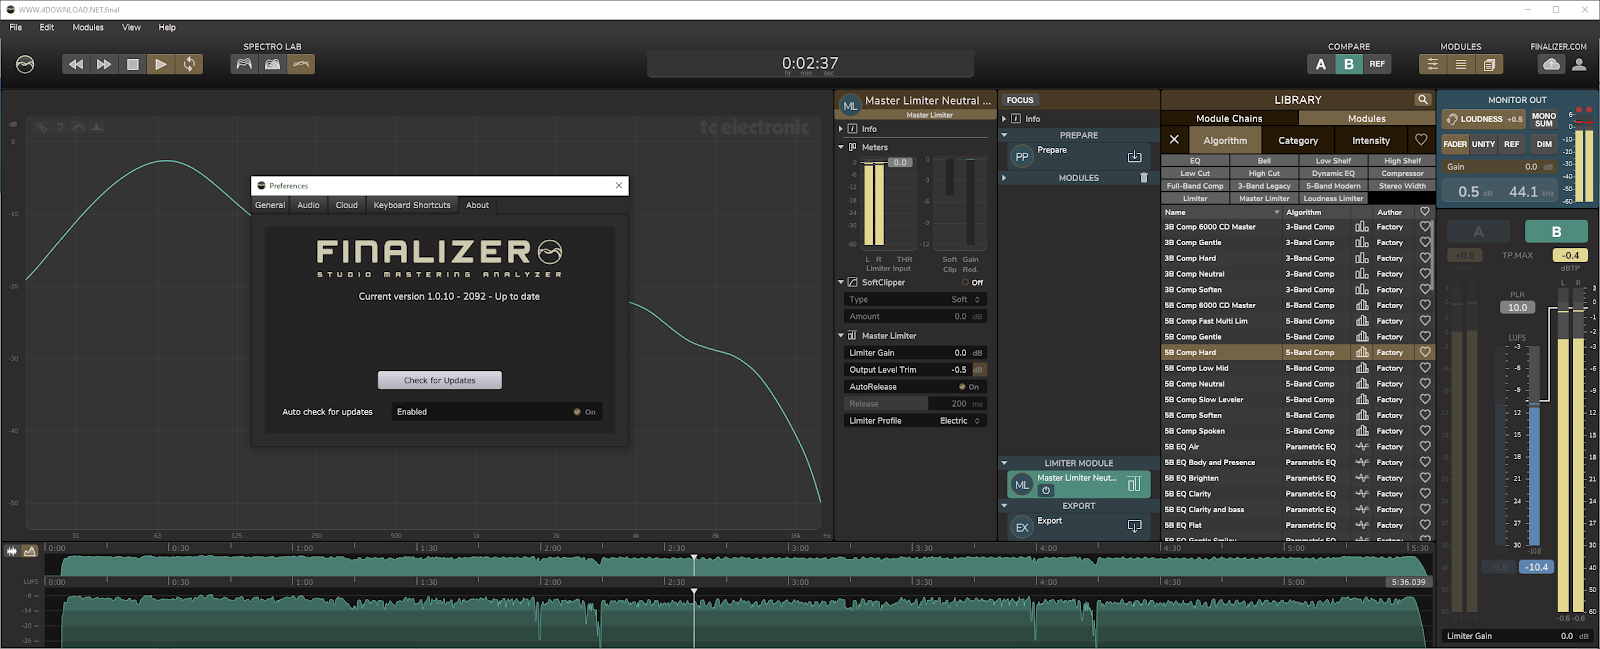Click the Export module icon on the right
Viewport: 1600px width, 649px height.
pos(1134,526)
